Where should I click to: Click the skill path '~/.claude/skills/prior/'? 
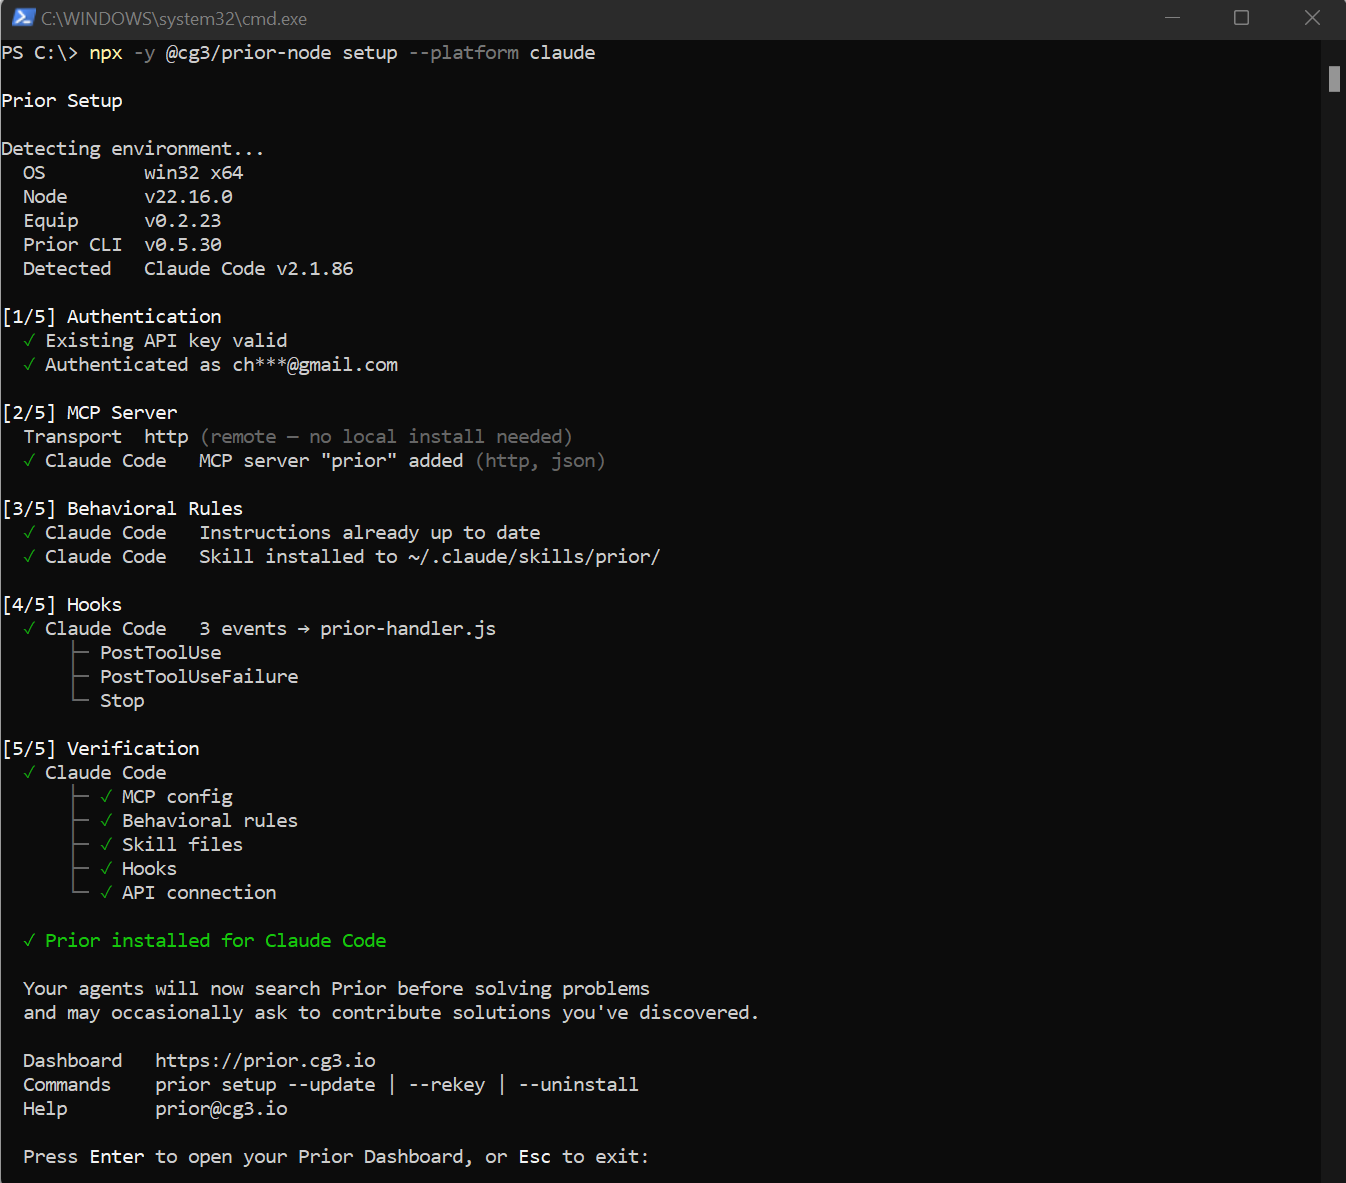click(534, 557)
